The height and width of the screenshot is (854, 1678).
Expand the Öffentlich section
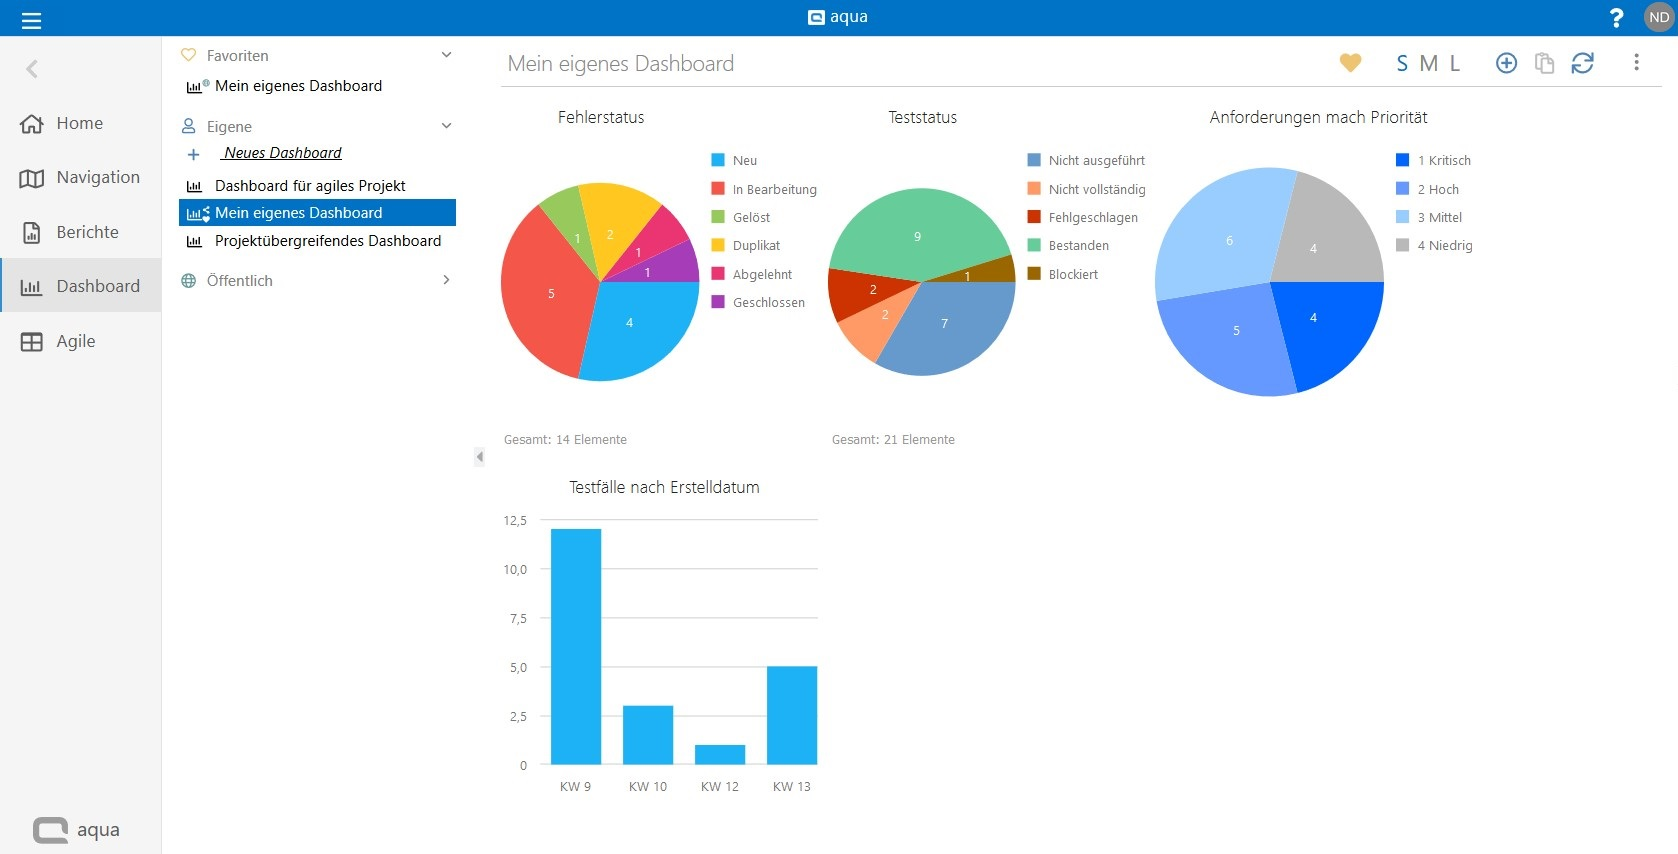446,281
